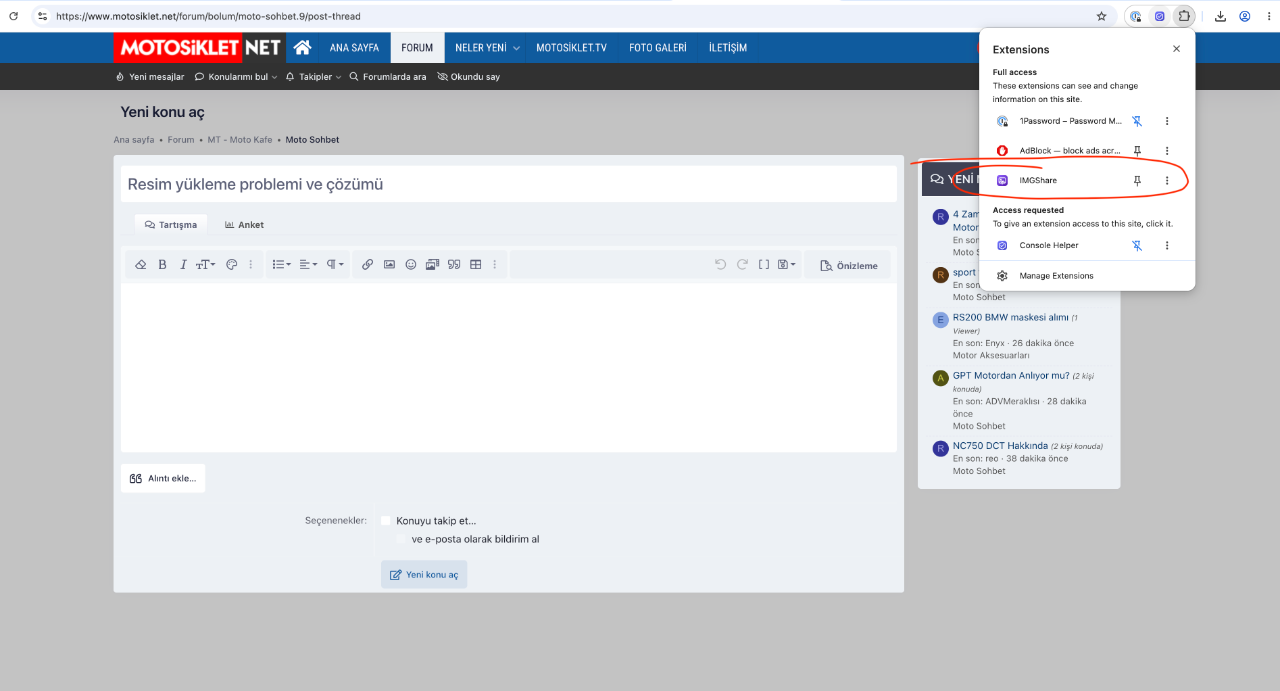Image resolution: width=1280 pixels, height=691 pixels.
Task: Open the media gallery insert icon
Action: 432,265
